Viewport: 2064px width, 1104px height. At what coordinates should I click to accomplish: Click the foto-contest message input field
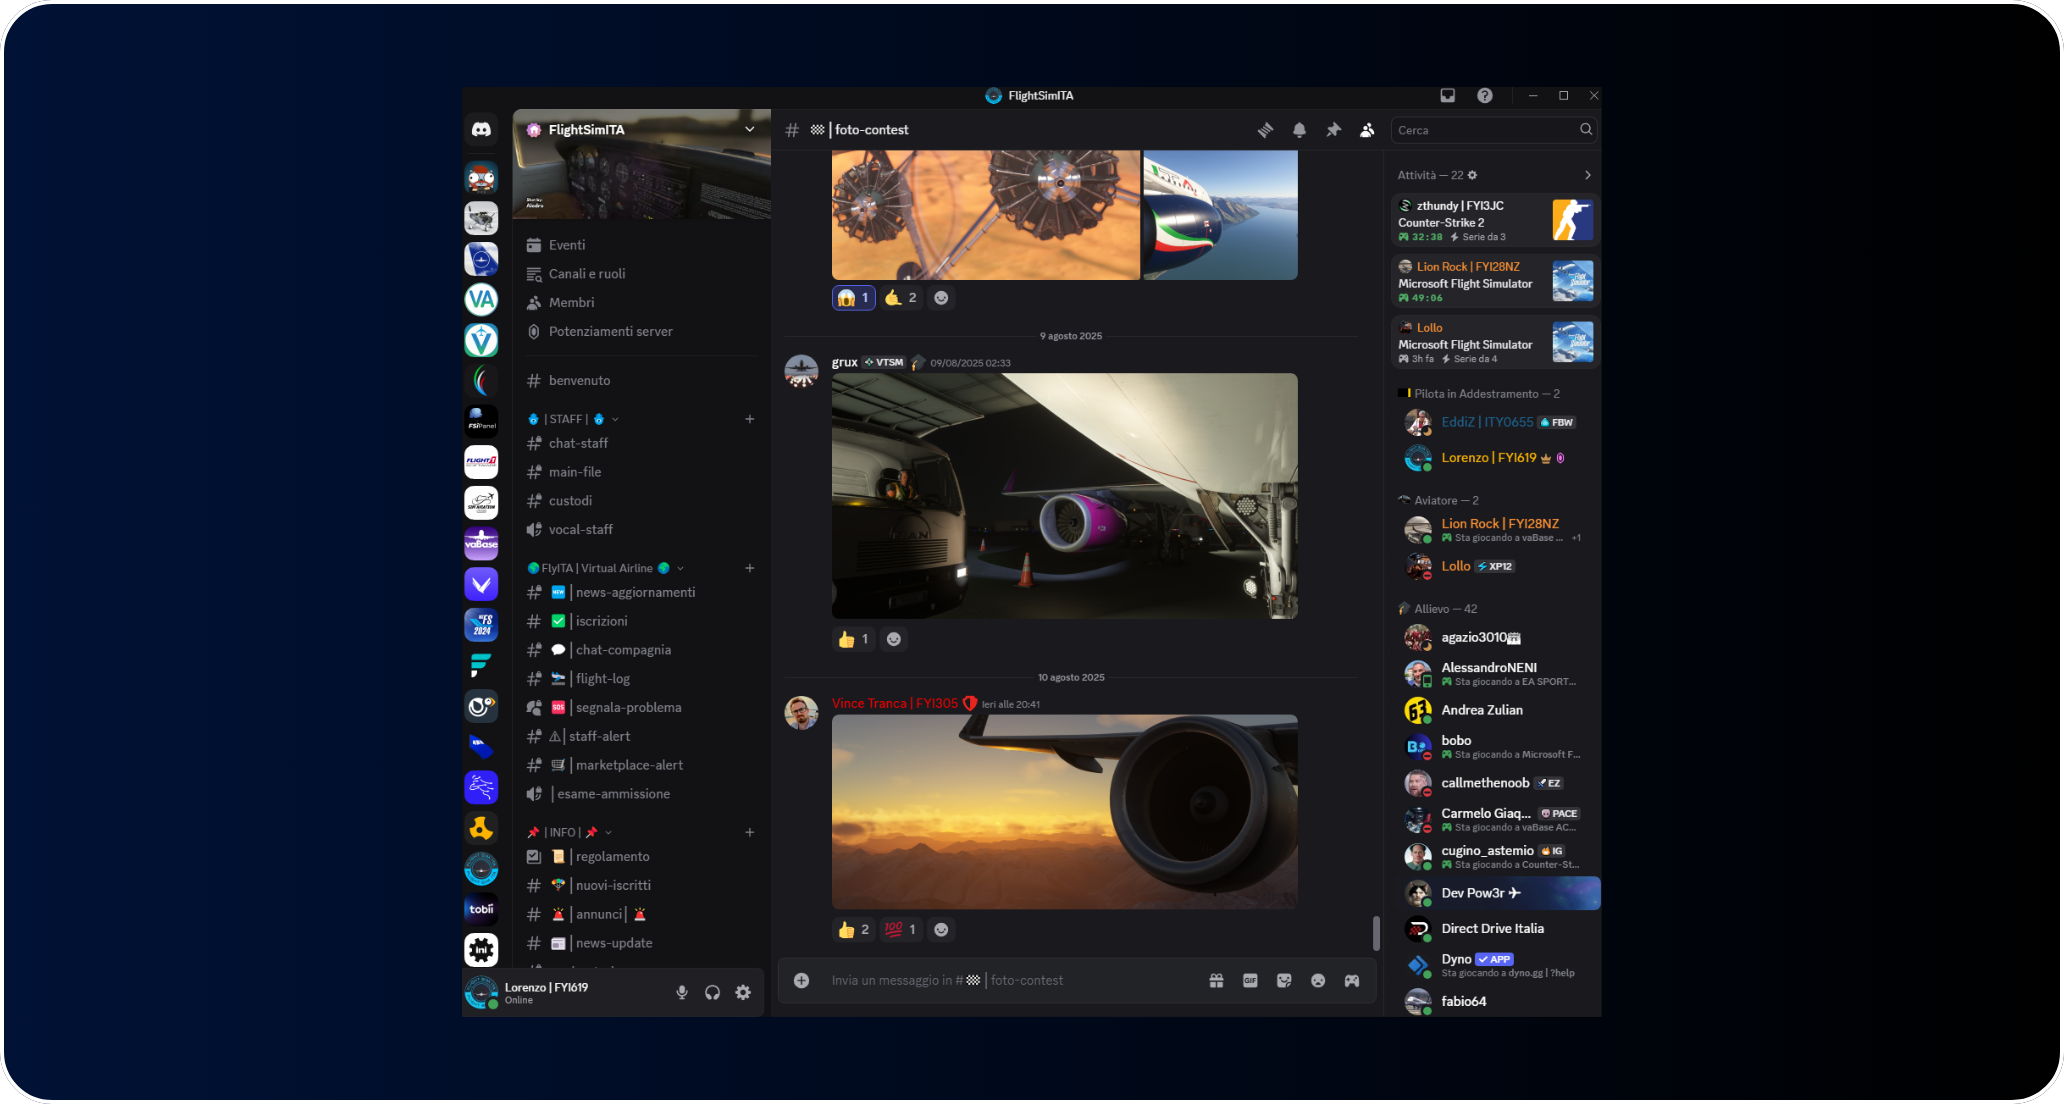coord(1000,980)
